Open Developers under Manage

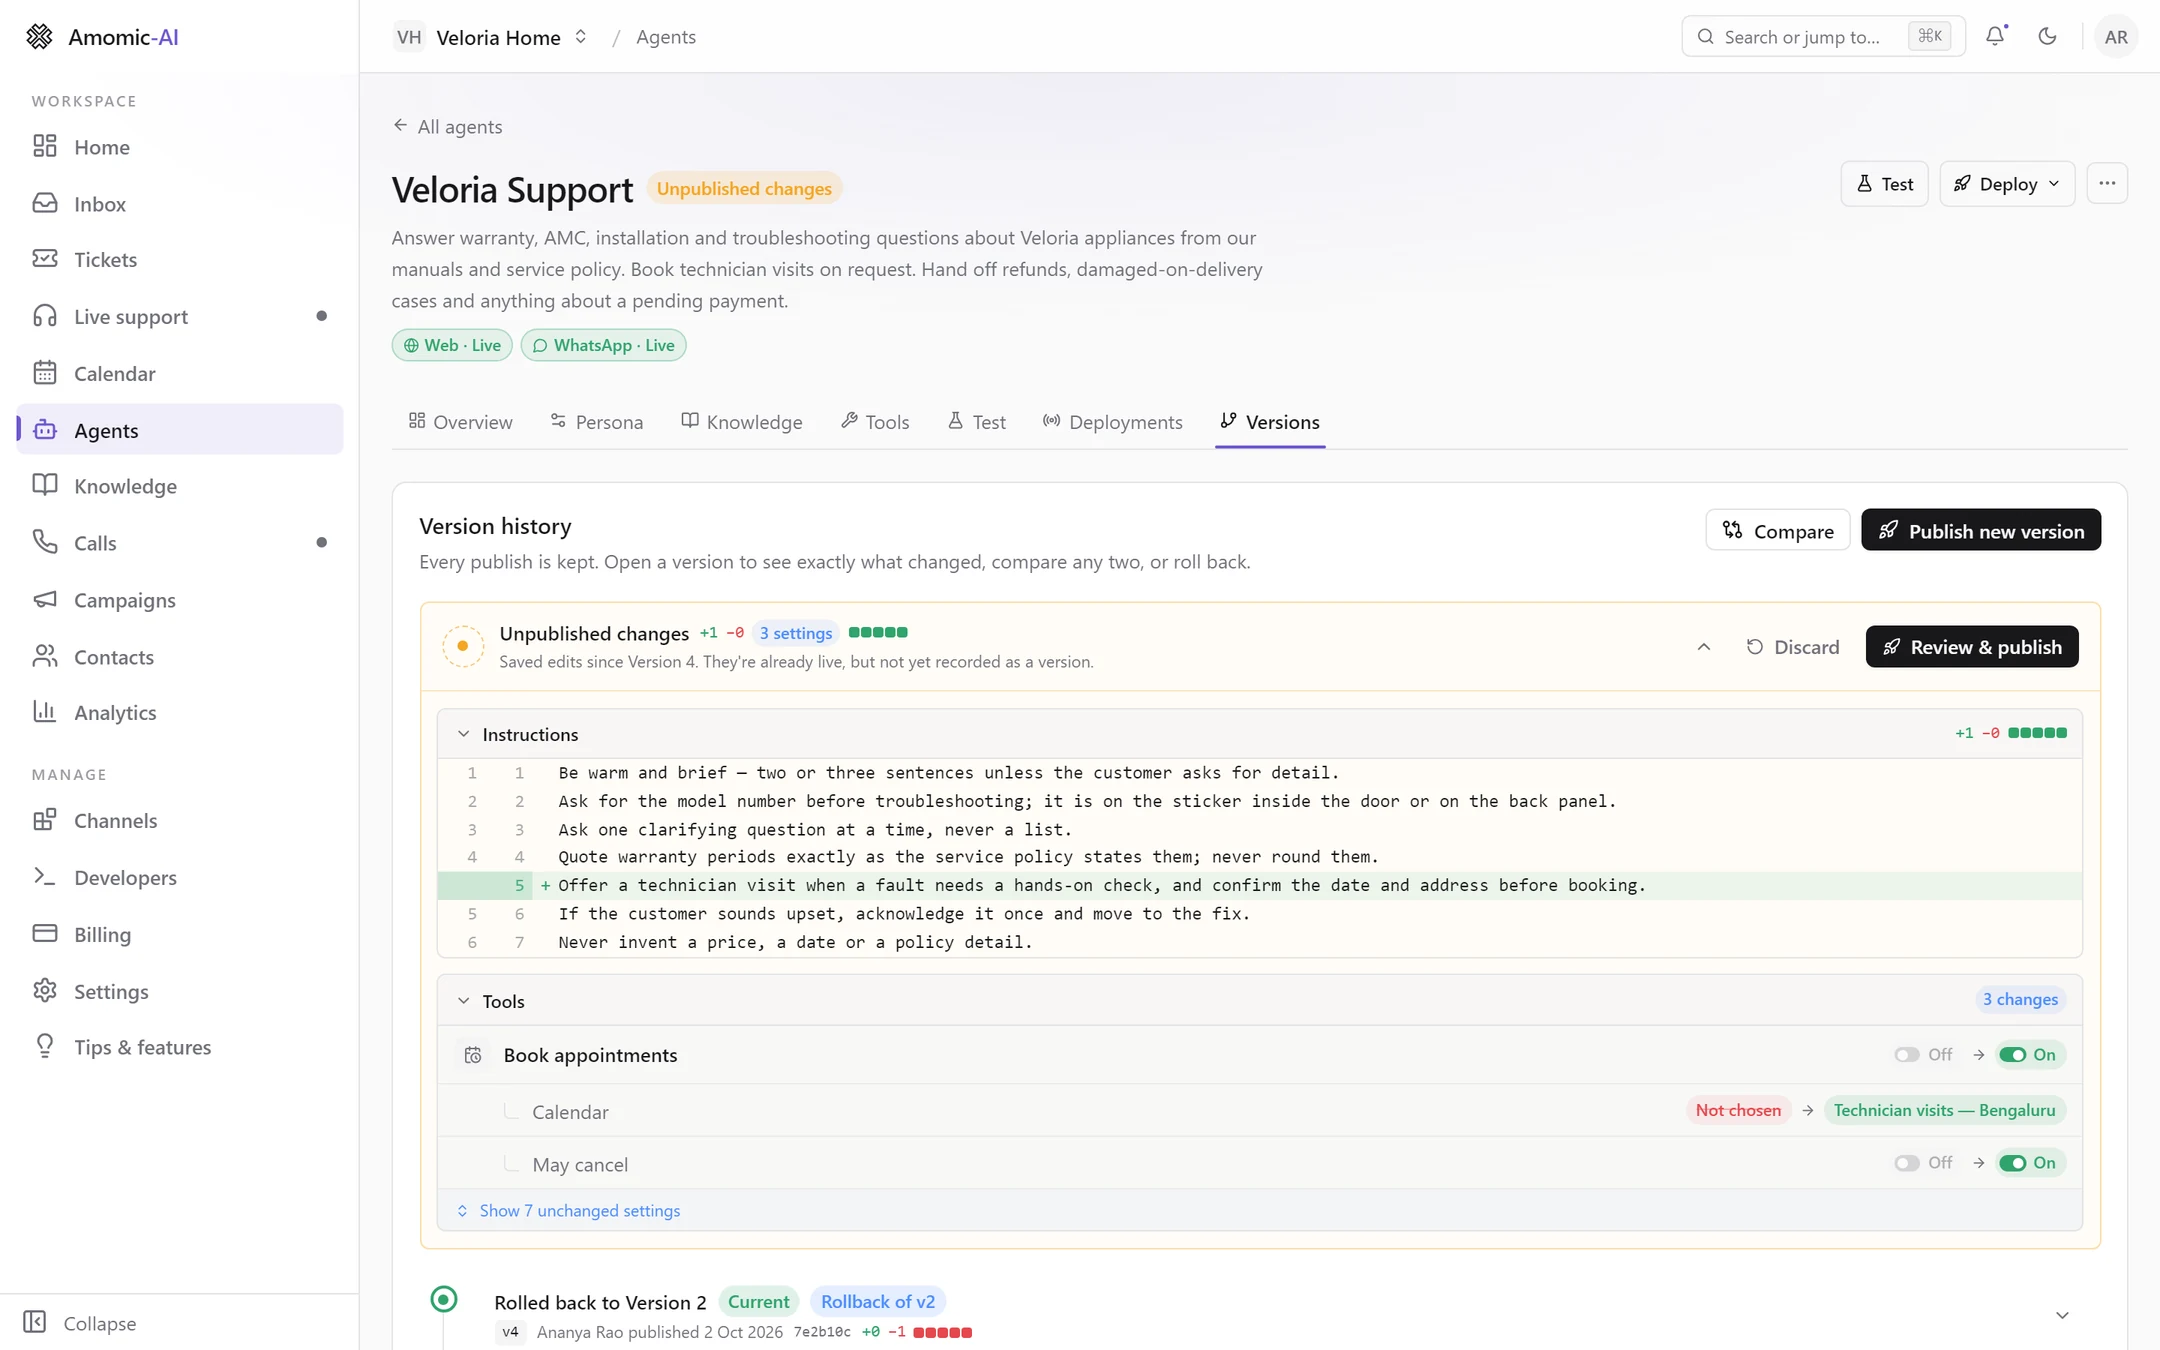180,877
